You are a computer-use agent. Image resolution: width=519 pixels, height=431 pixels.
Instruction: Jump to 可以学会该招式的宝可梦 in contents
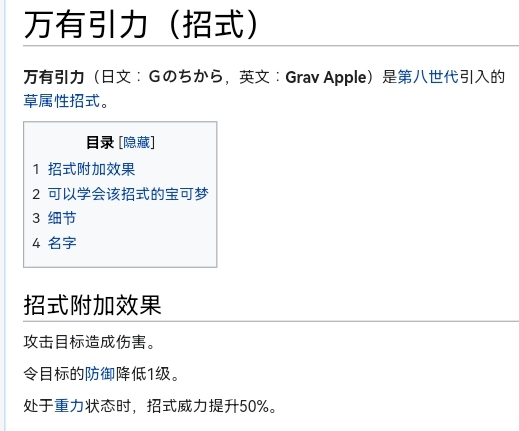pyautogui.click(x=128, y=194)
